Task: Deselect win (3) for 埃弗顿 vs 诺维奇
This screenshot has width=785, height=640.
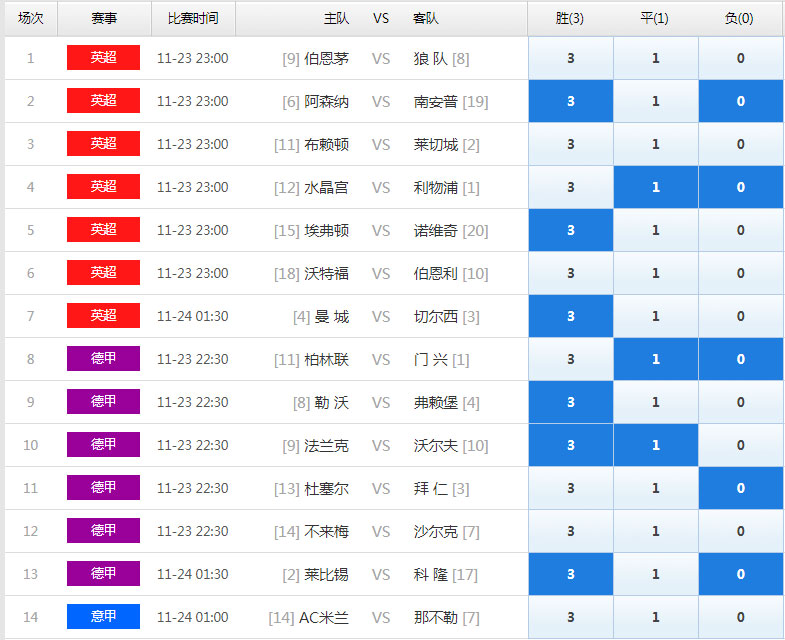Action: [x=571, y=230]
